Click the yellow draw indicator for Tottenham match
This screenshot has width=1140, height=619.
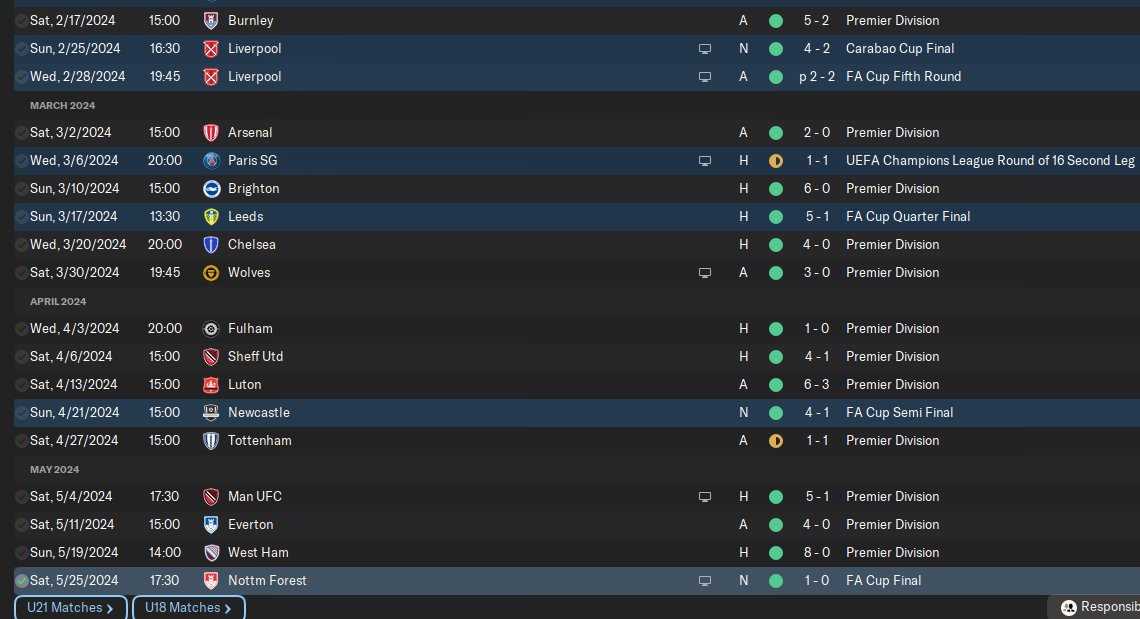775,440
